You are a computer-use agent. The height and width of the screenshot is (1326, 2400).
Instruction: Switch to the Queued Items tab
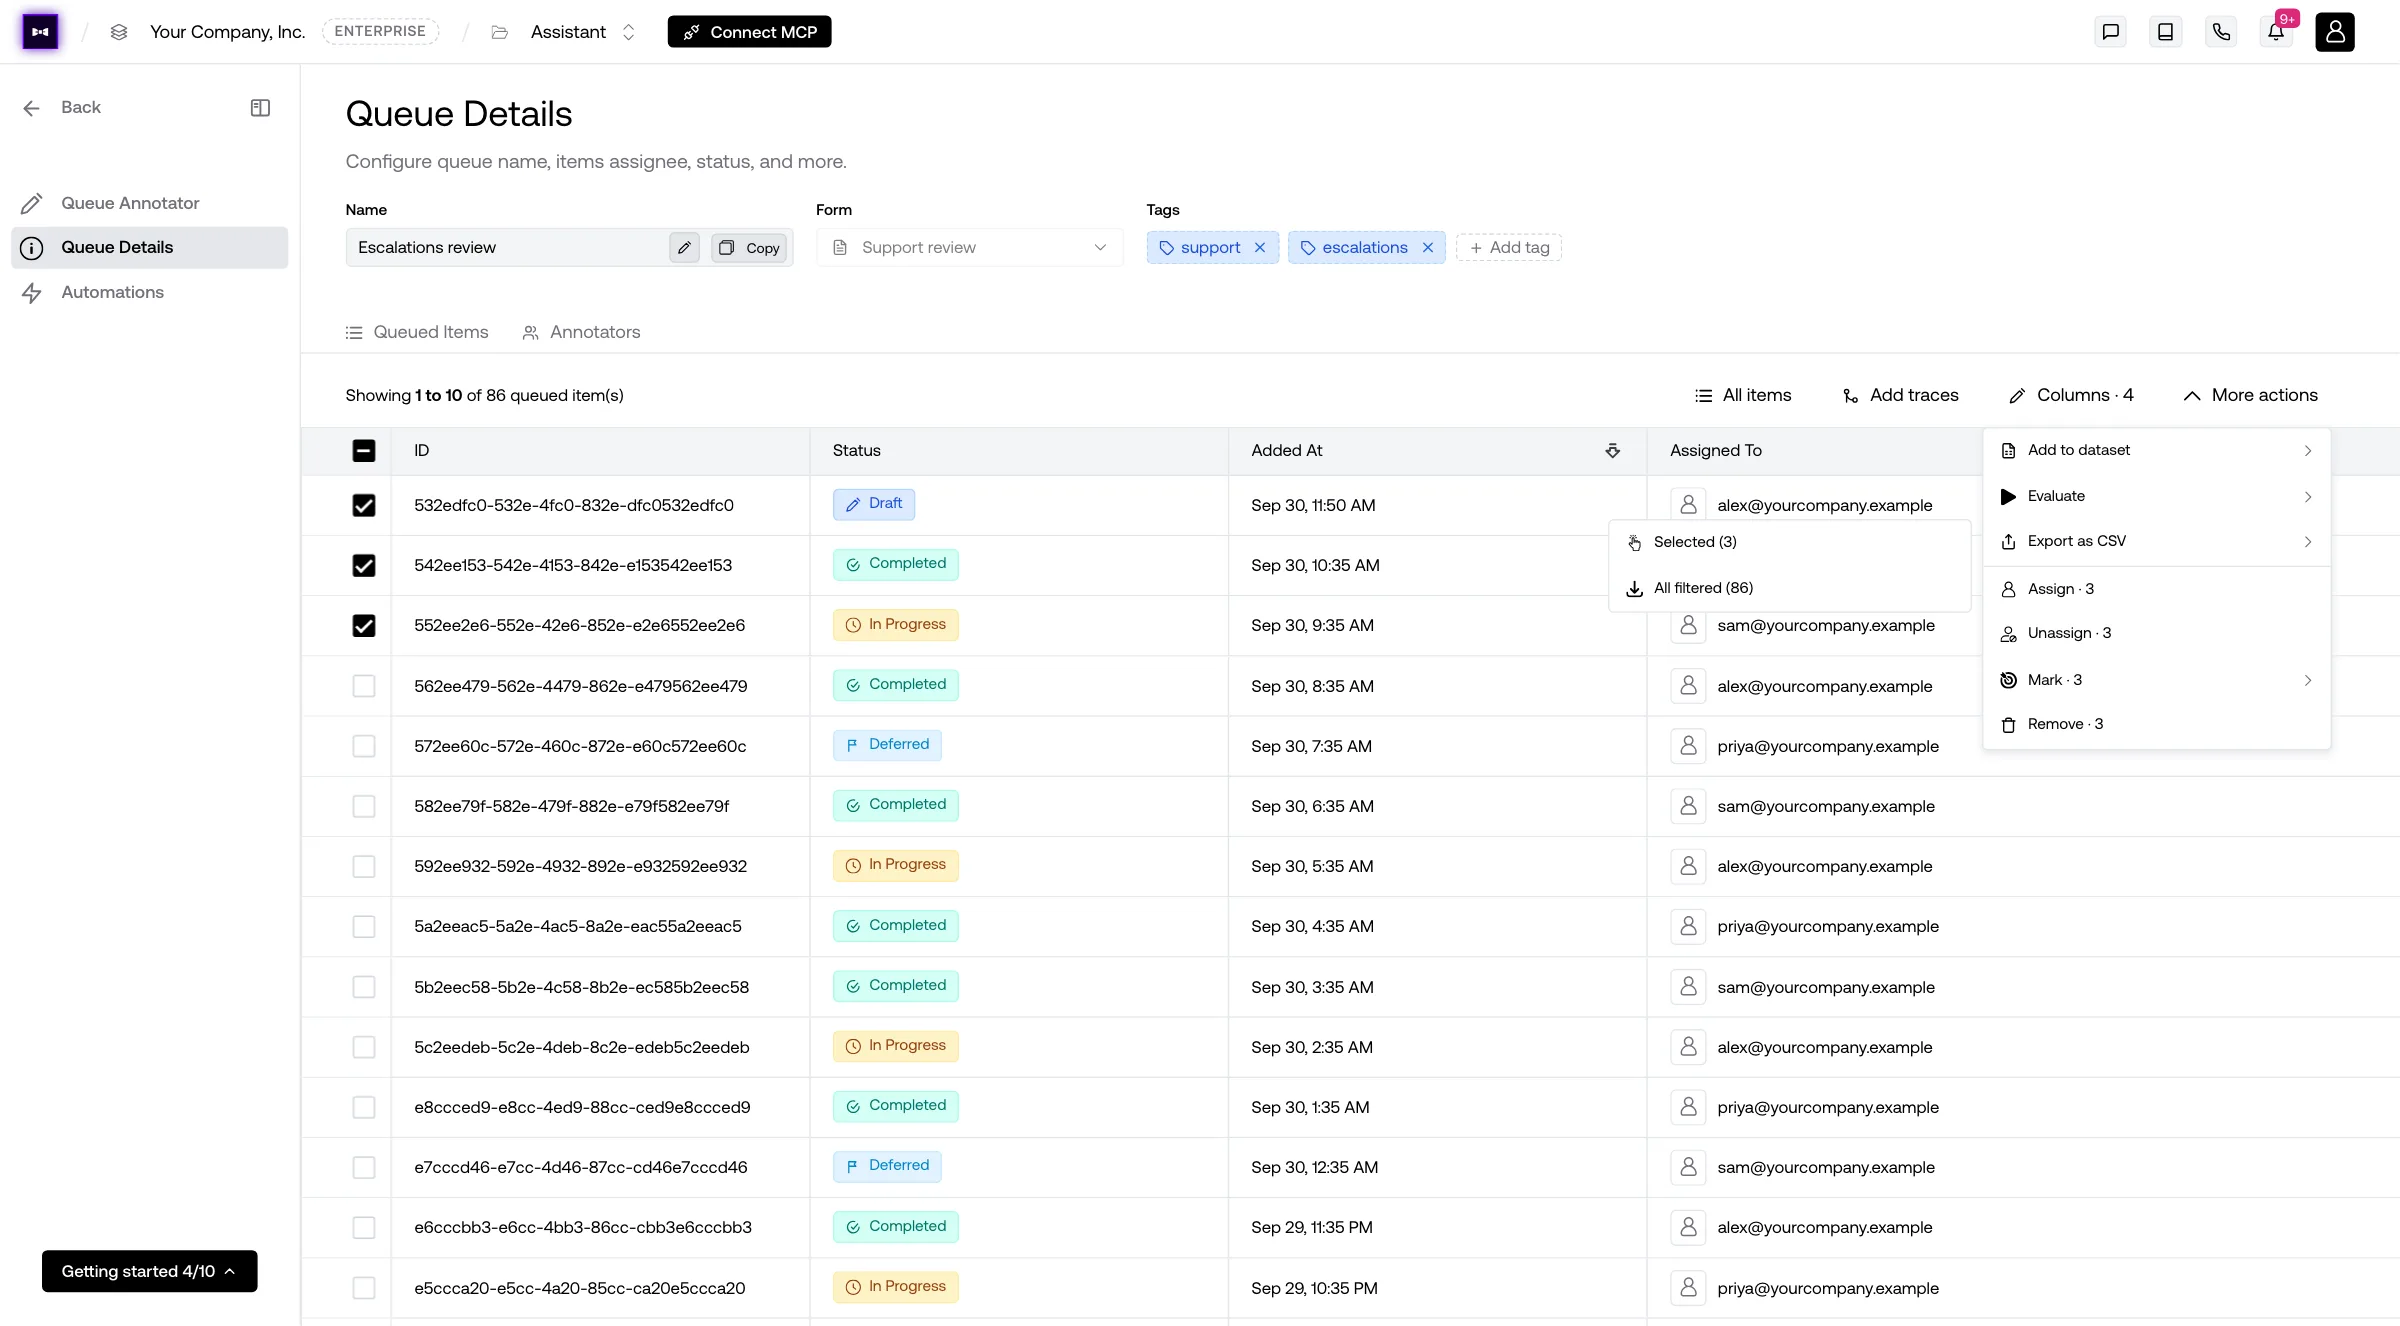(x=417, y=332)
